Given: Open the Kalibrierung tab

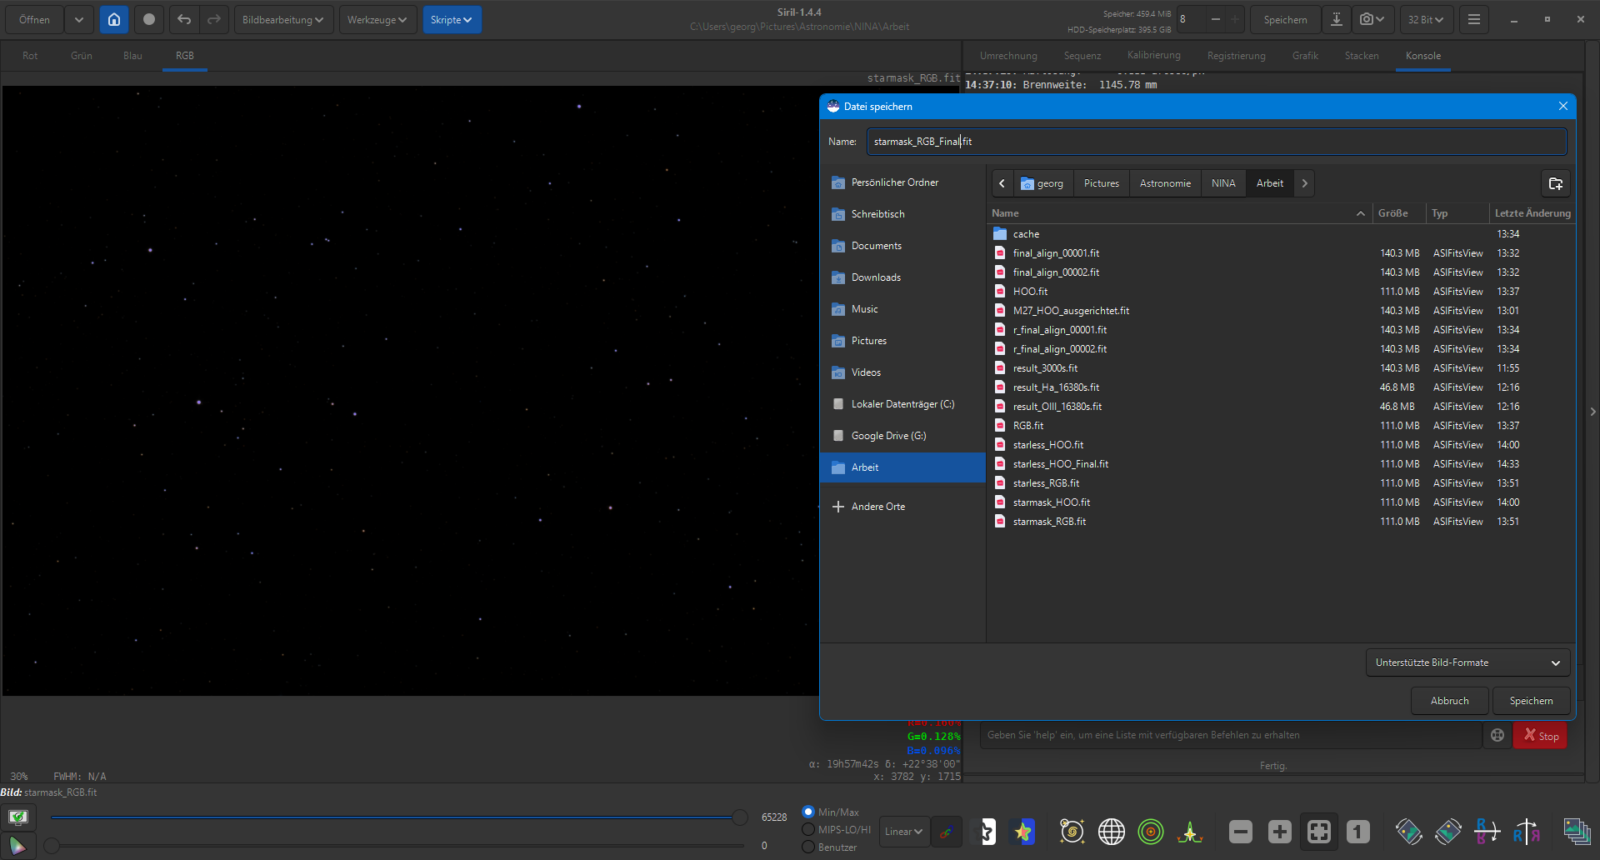Looking at the screenshot, I should [x=1154, y=56].
